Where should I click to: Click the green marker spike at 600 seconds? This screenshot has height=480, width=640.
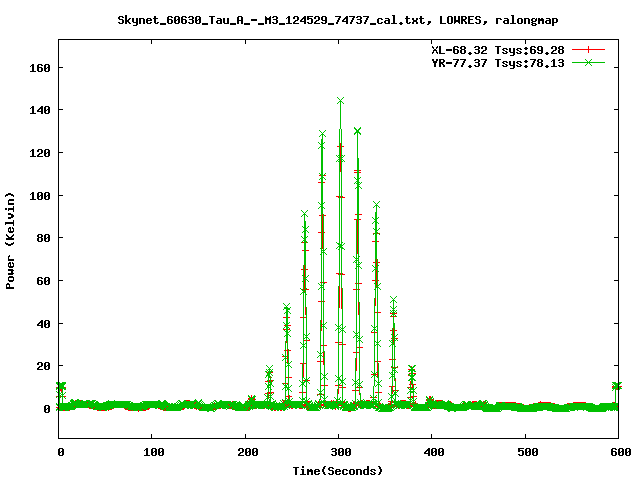616,385
